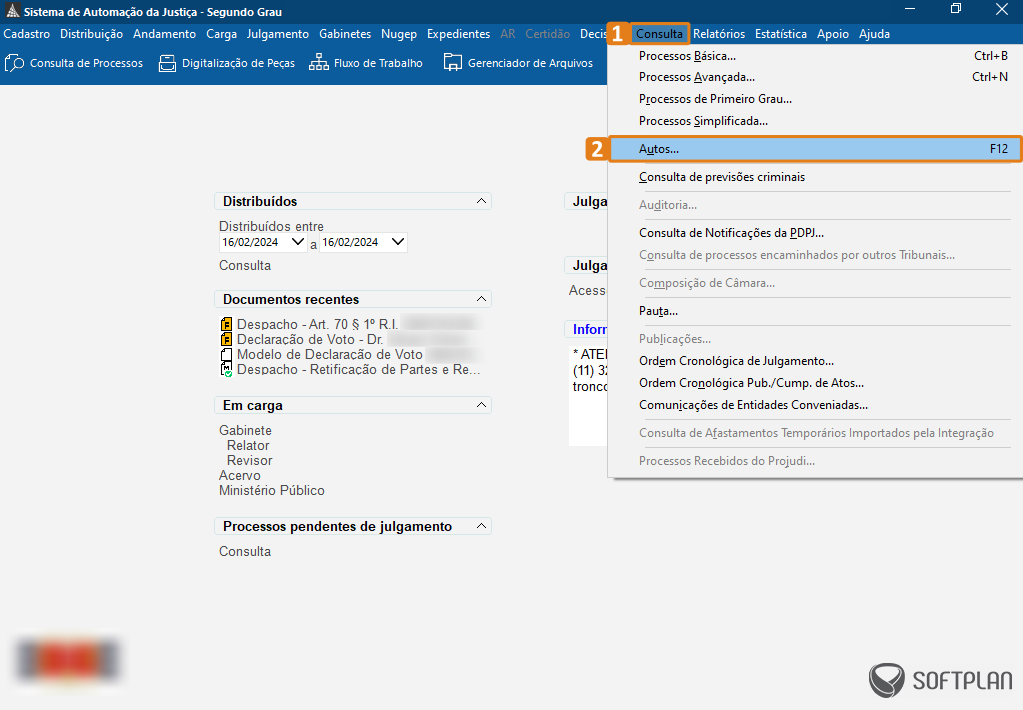This screenshot has height=710, width=1023.
Task: Click the Consulta menu in menu bar
Action: tap(660, 34)
